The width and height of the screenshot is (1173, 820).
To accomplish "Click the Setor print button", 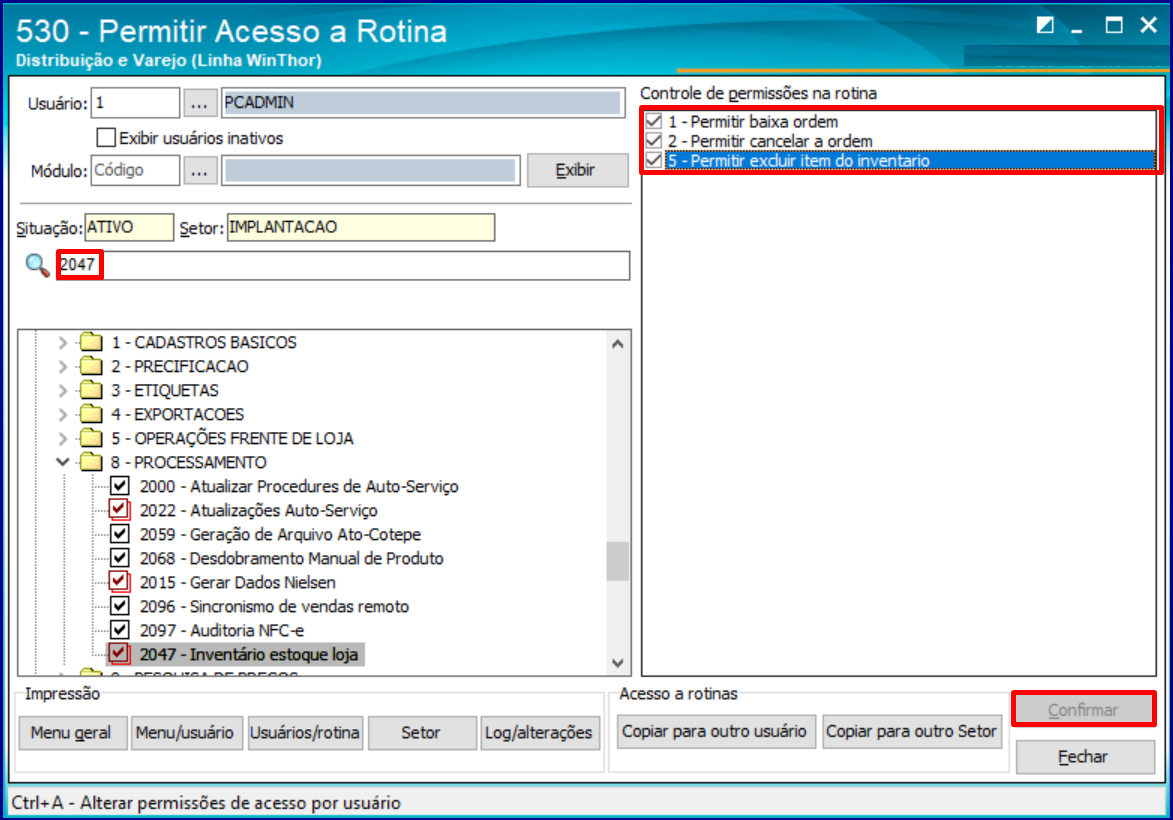I will click(421, 732).
